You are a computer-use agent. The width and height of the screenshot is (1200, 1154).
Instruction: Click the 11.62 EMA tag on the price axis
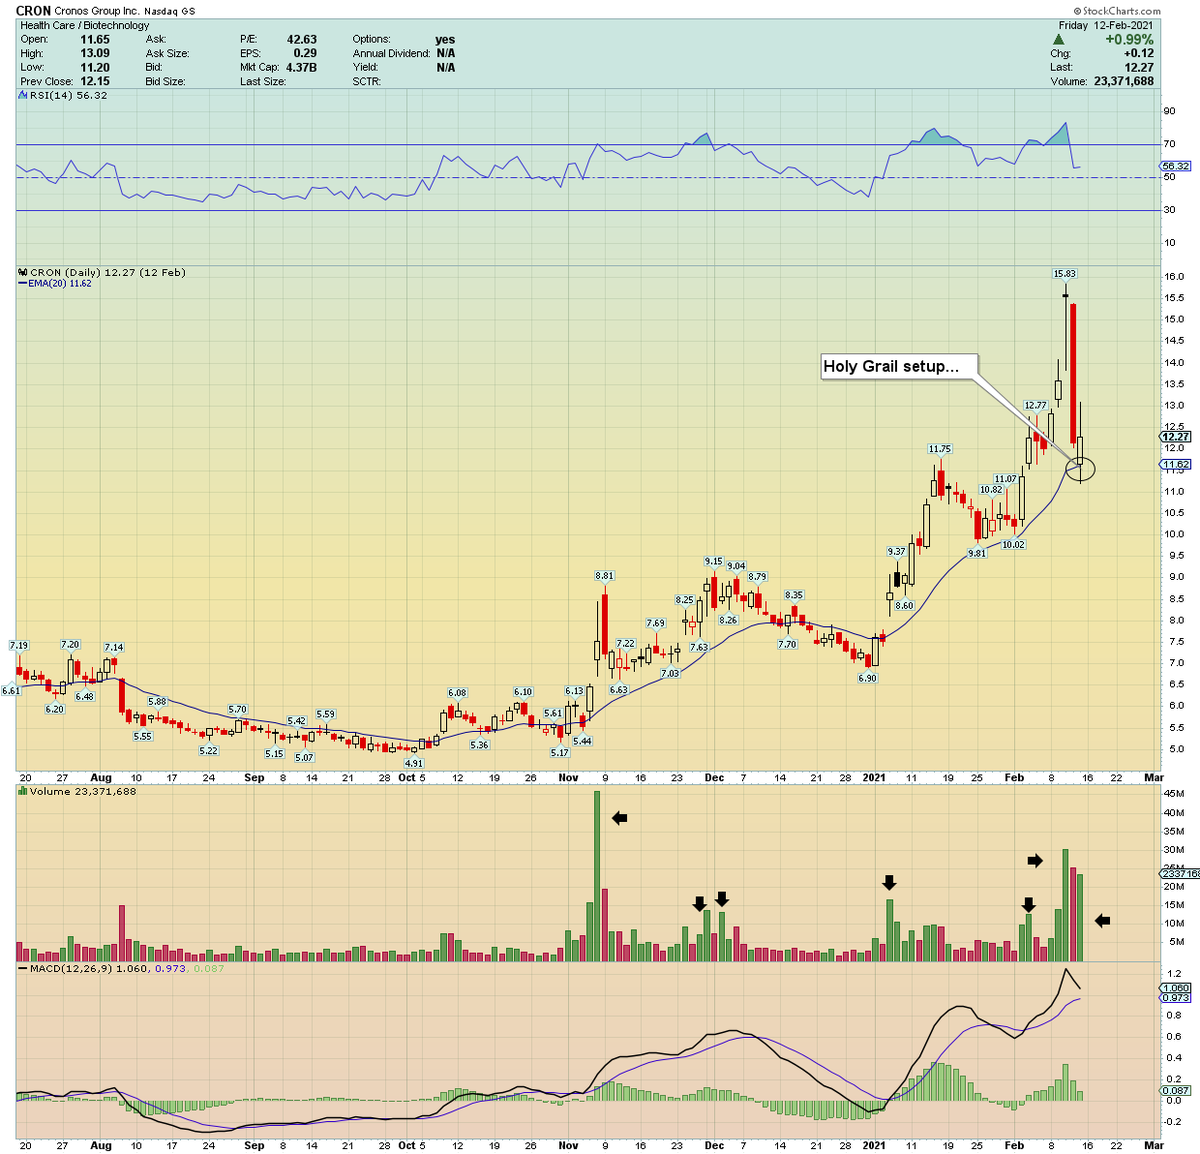point(1175,464)
